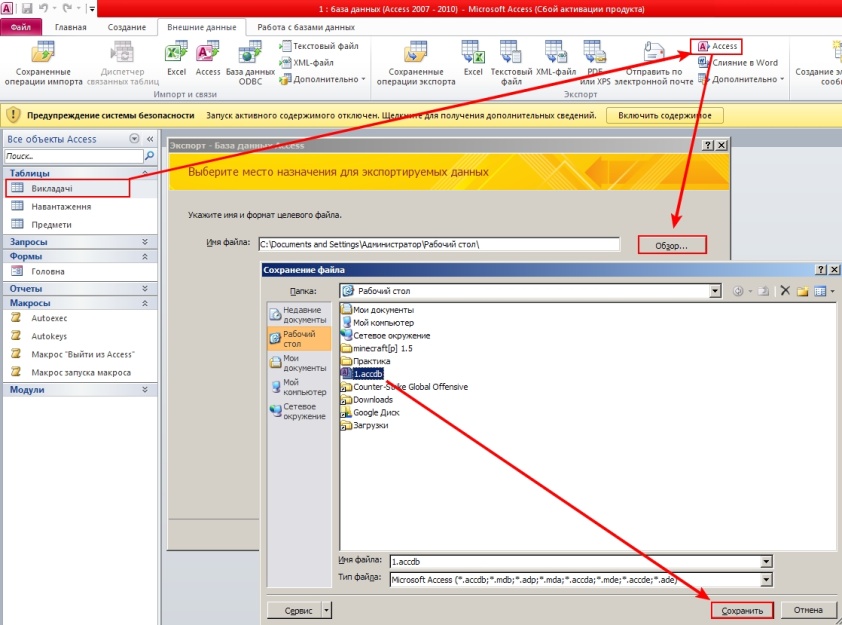Open Linked Table Manager (Диспетчер связанных таблиц)
842x625 pixels.
[x=122, y=63]
